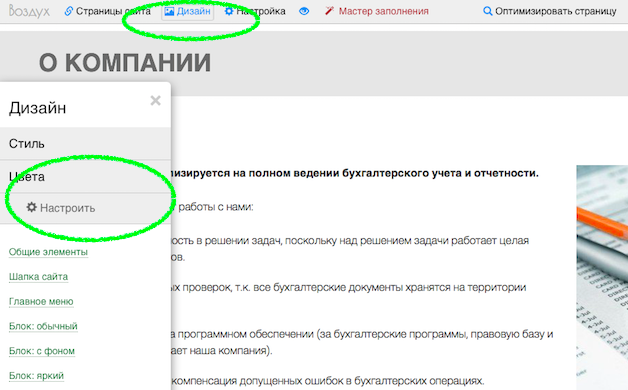Click the link icon beside Страницы сайта

pos(68,11)
